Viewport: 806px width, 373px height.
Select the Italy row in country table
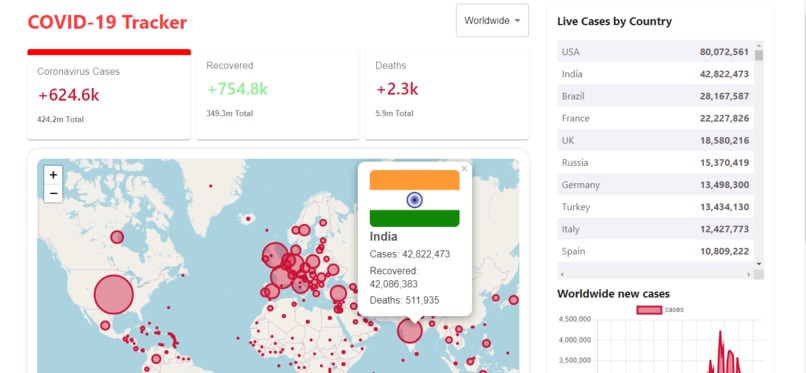click(655, 229)
